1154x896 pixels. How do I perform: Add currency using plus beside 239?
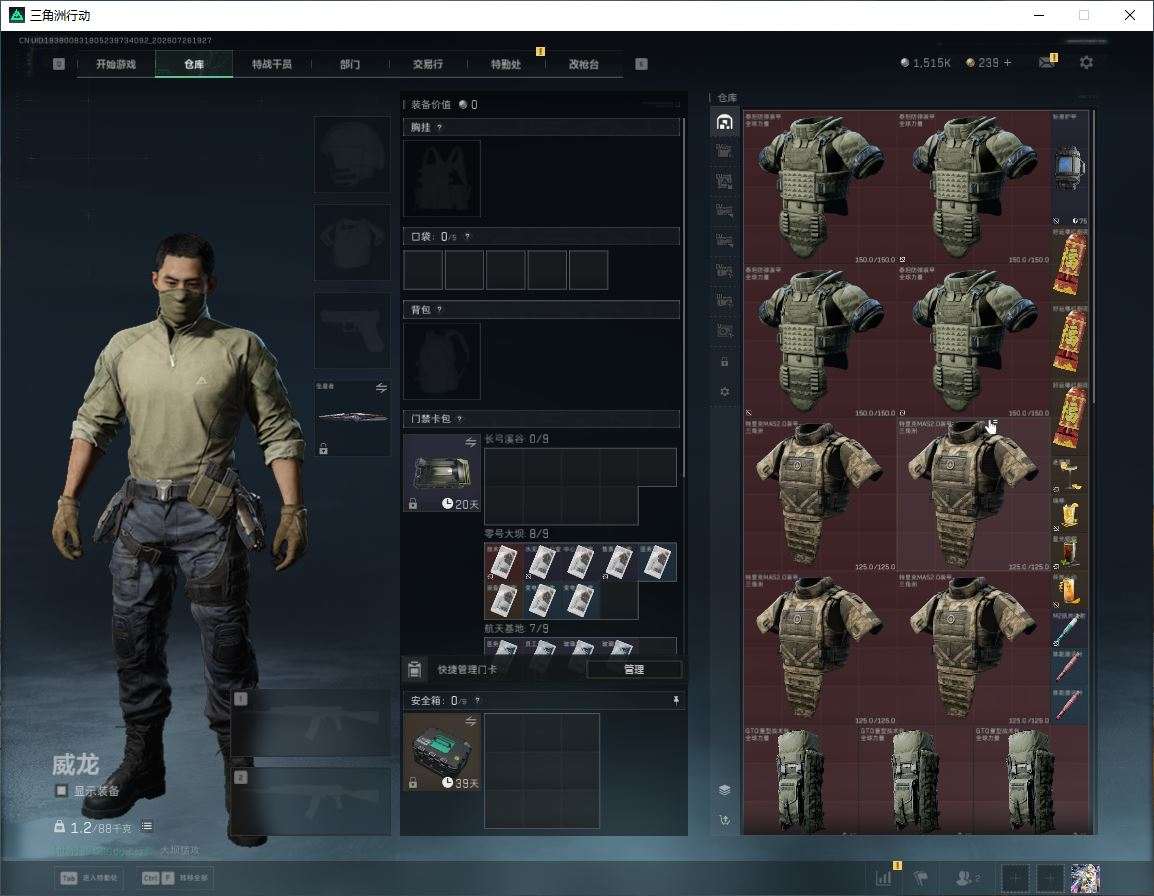(1008, 63)
